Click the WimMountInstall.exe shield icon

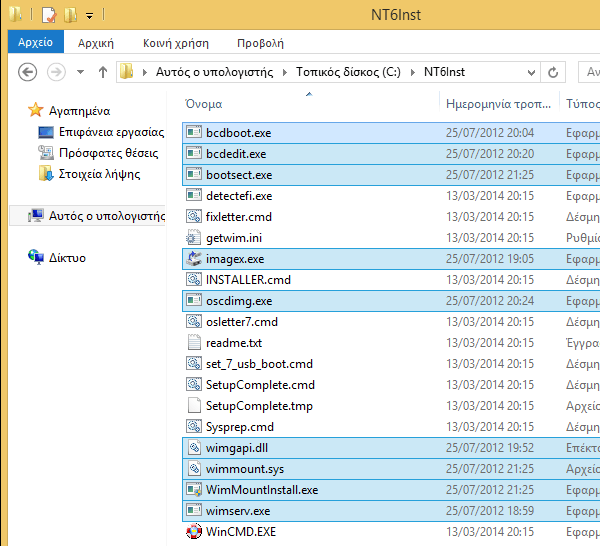pos(194,489)
